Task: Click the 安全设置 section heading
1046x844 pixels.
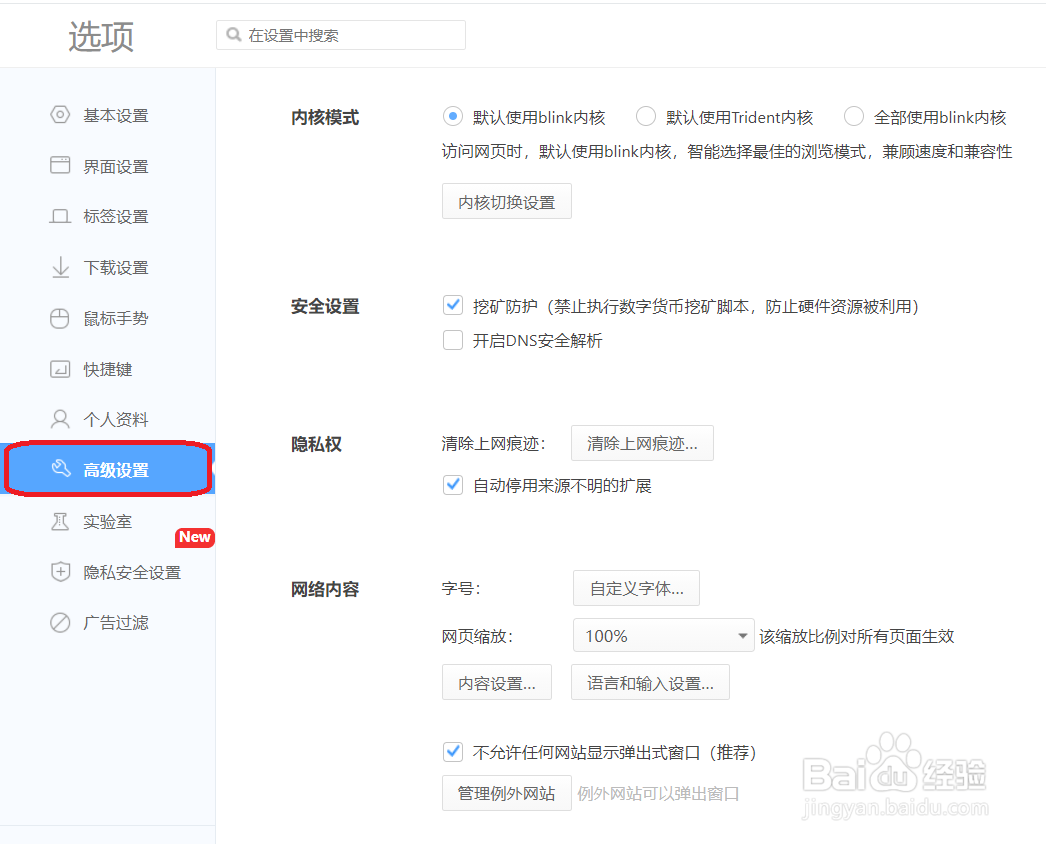Action: [x=325, y=306]
